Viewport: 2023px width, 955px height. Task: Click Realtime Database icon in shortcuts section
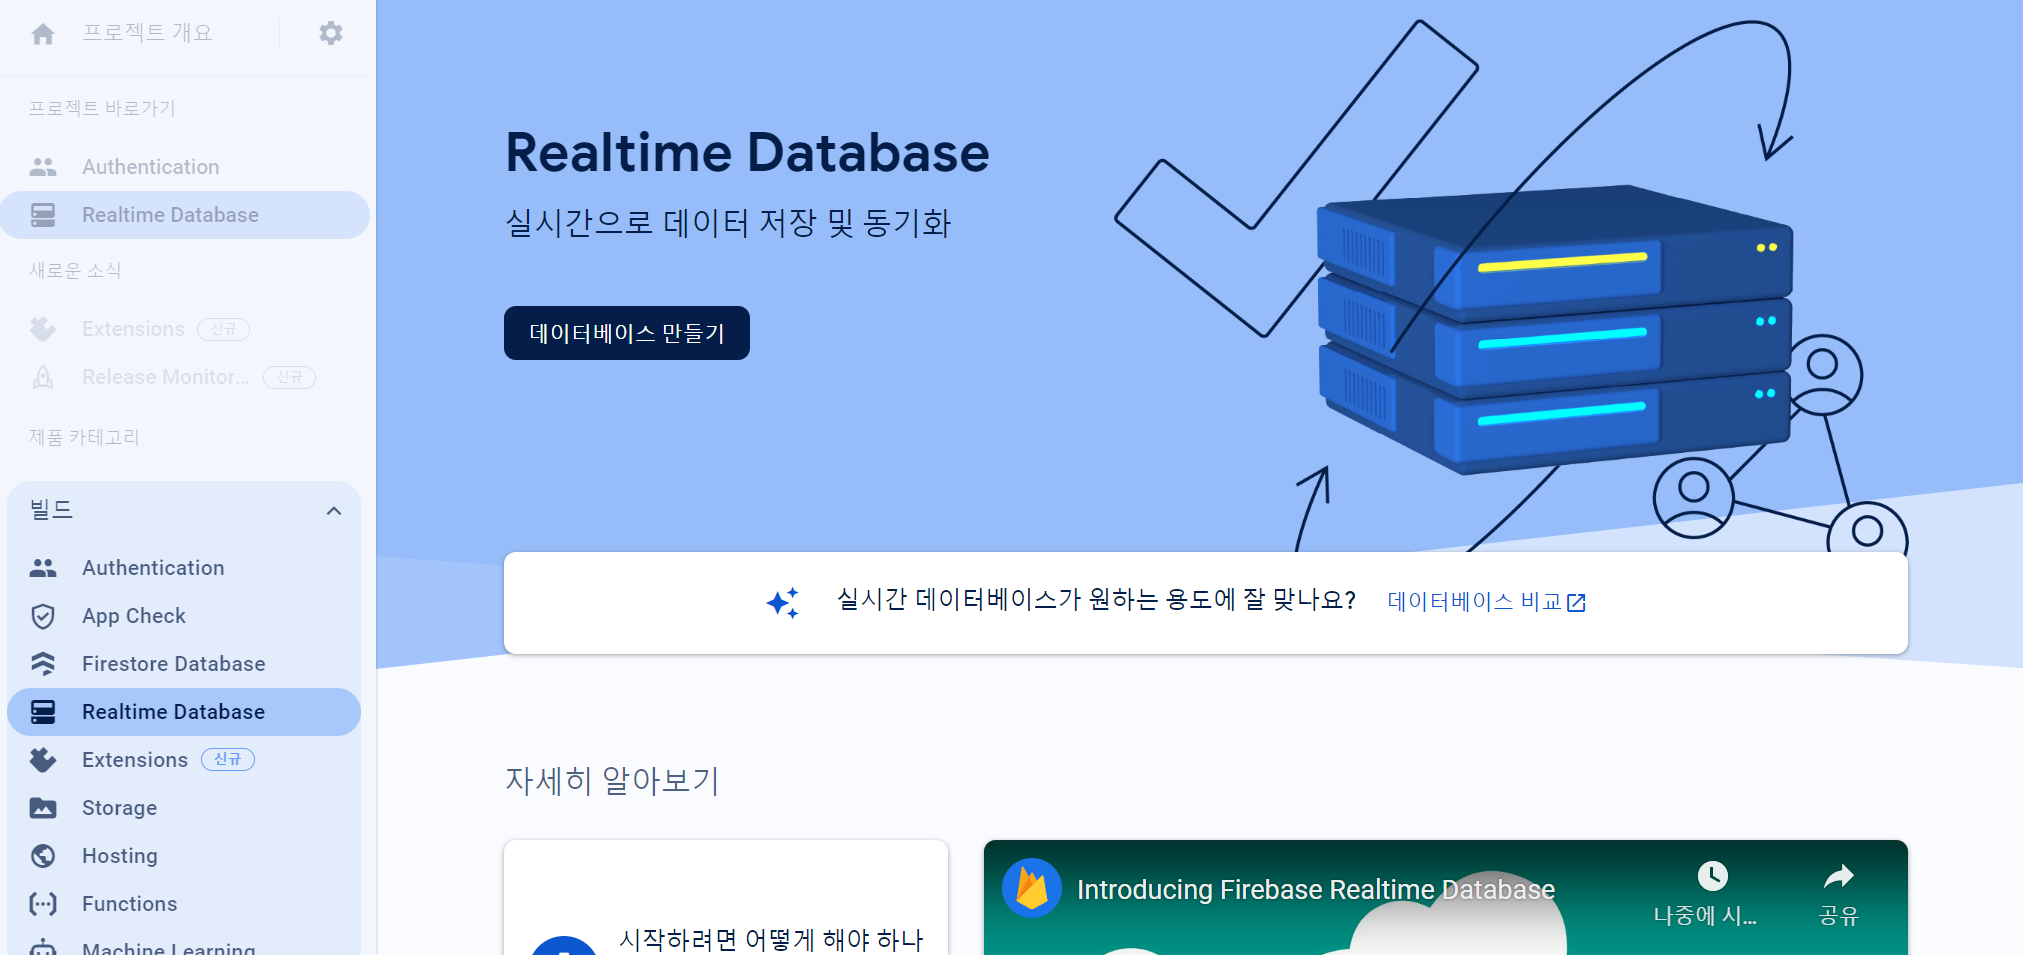43,215
